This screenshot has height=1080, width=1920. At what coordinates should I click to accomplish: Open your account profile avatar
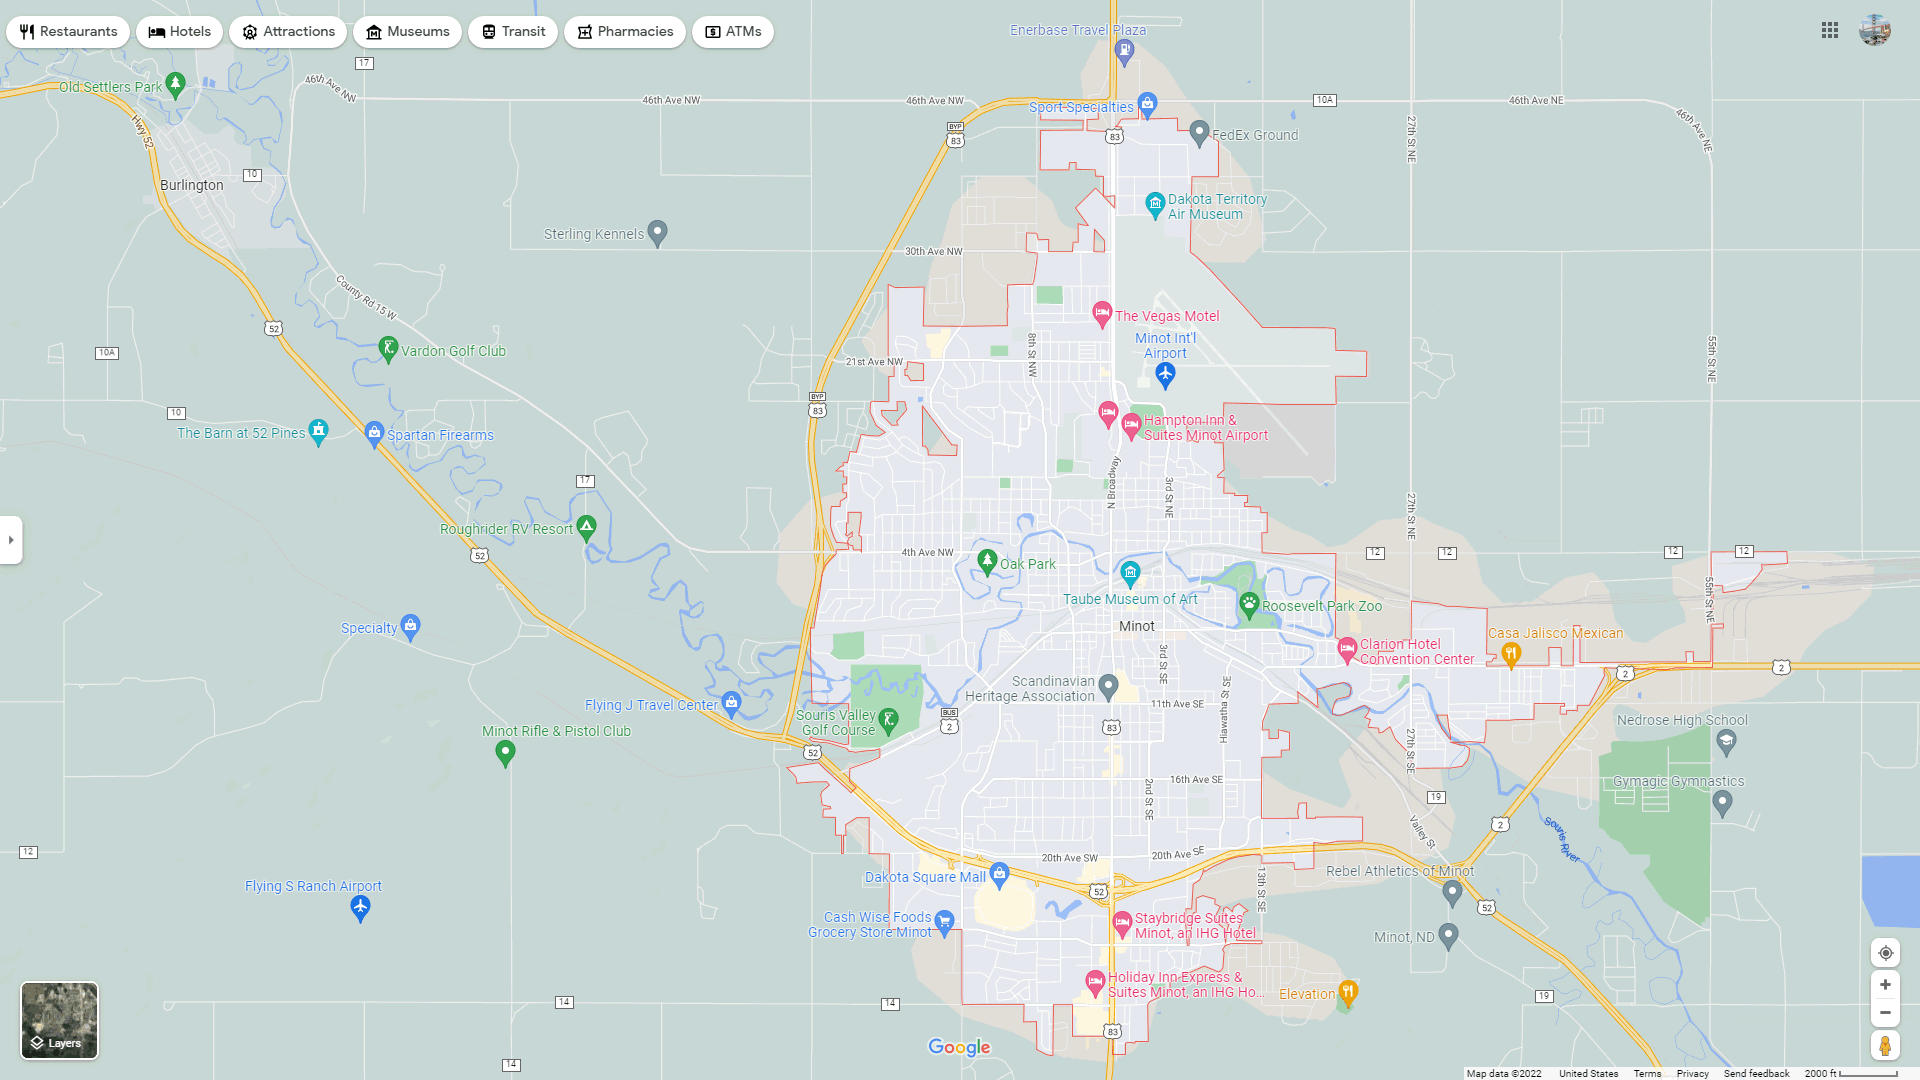[1875, 30]
